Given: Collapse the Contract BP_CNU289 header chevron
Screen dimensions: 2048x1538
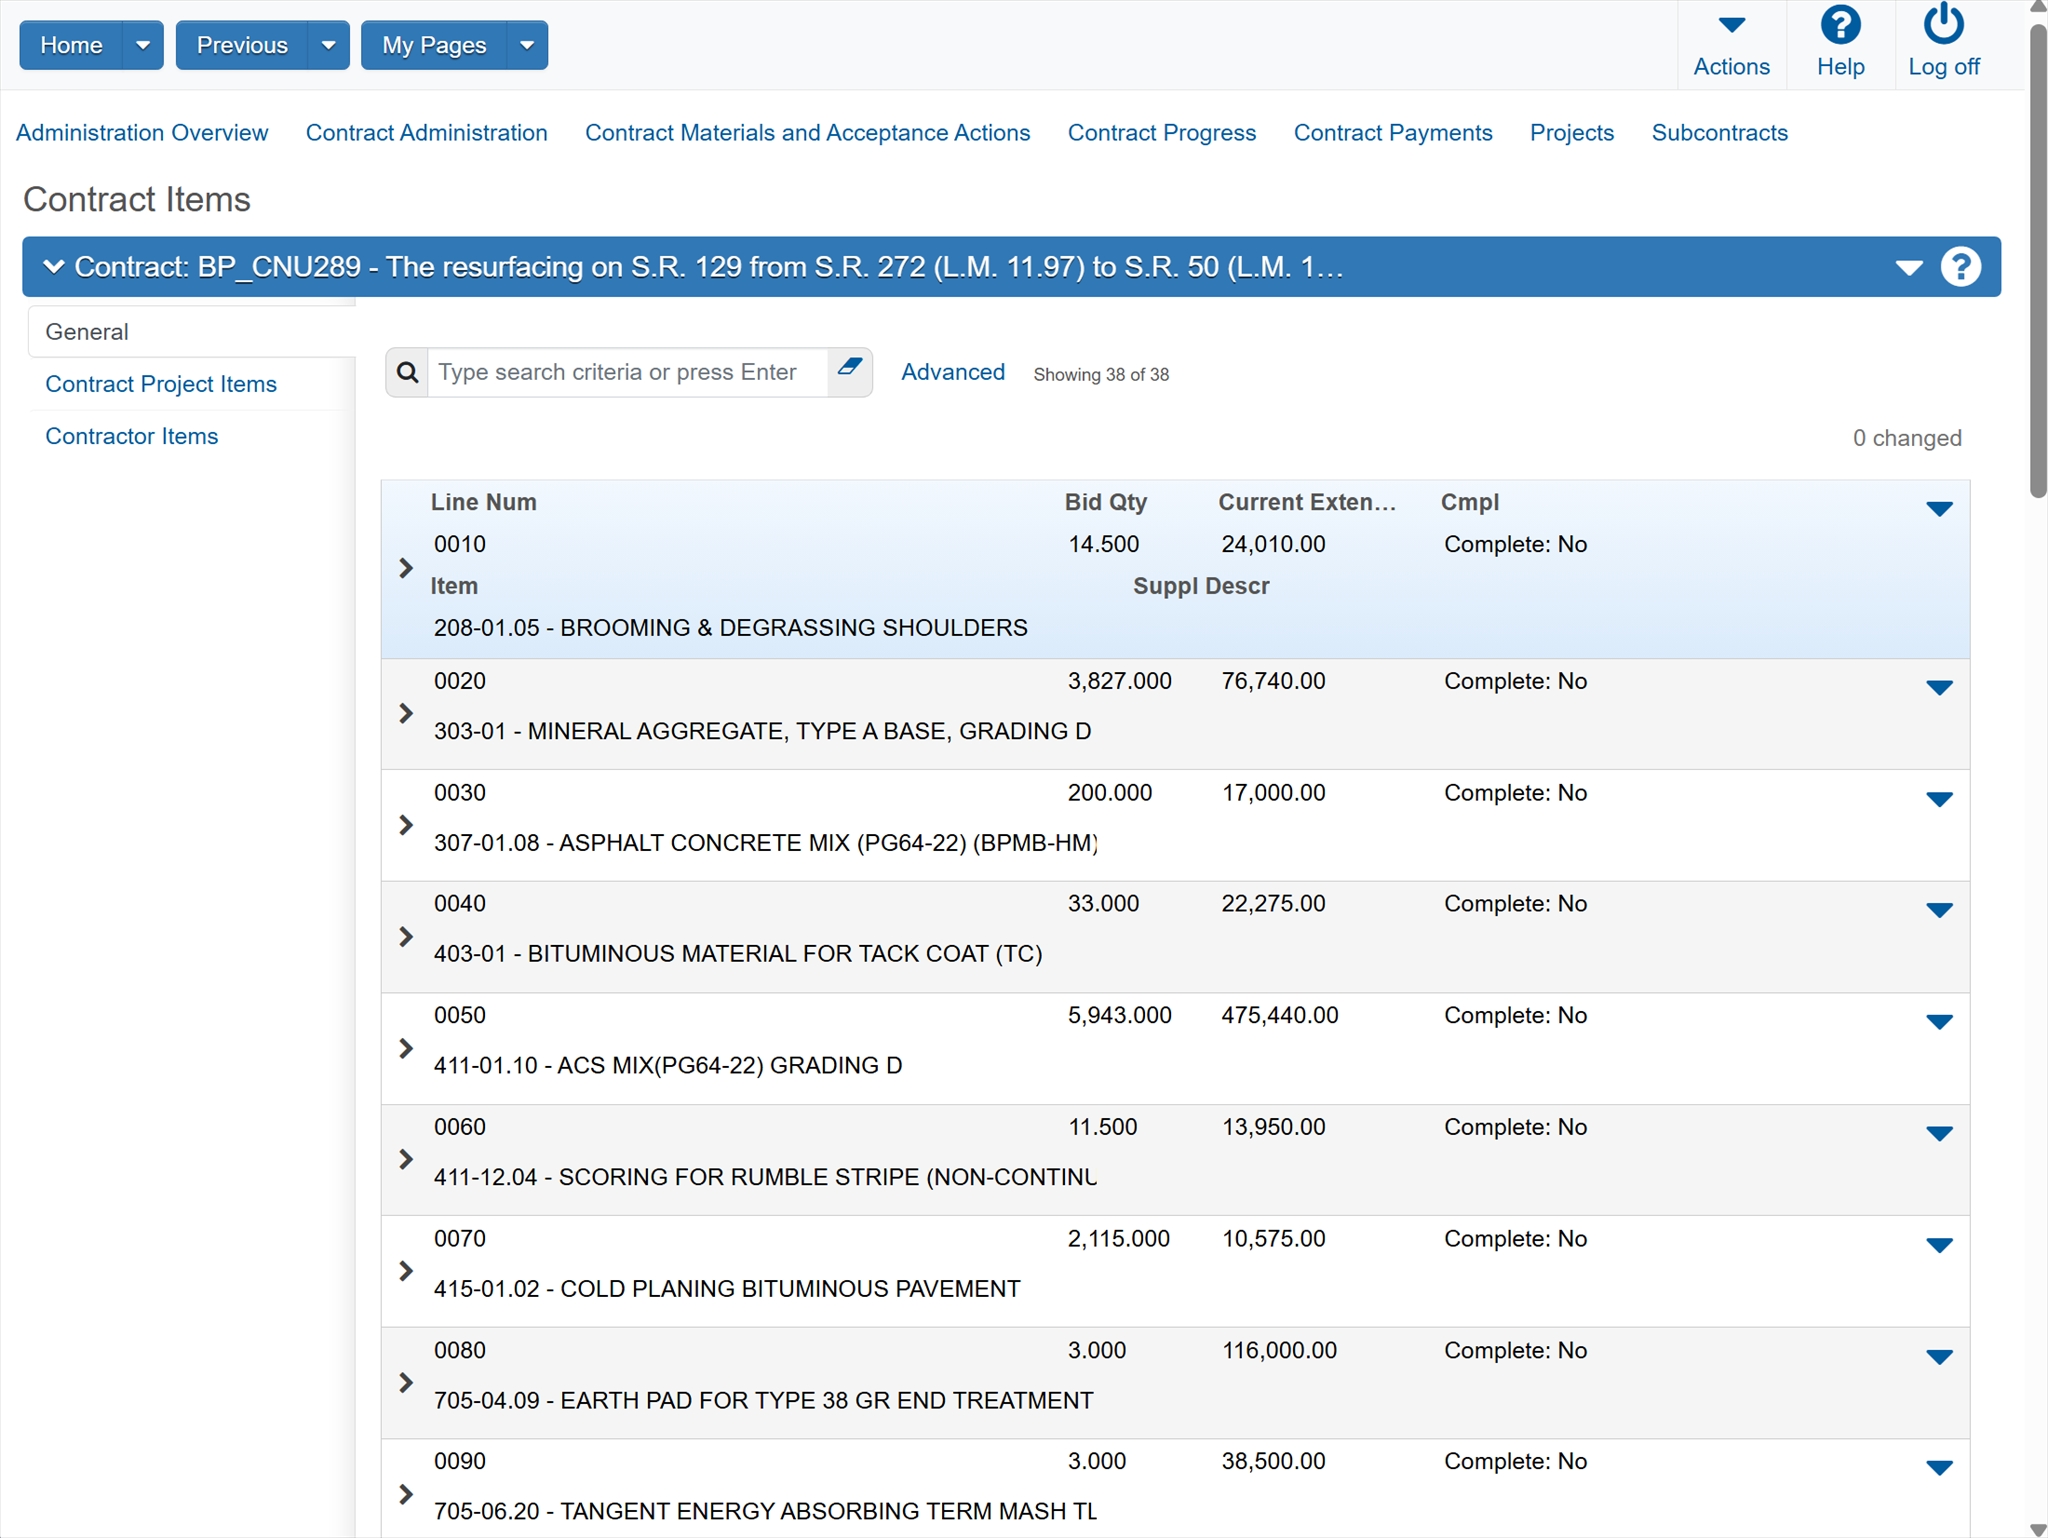Looking at the screenshot, I should (x=54, y=267).
